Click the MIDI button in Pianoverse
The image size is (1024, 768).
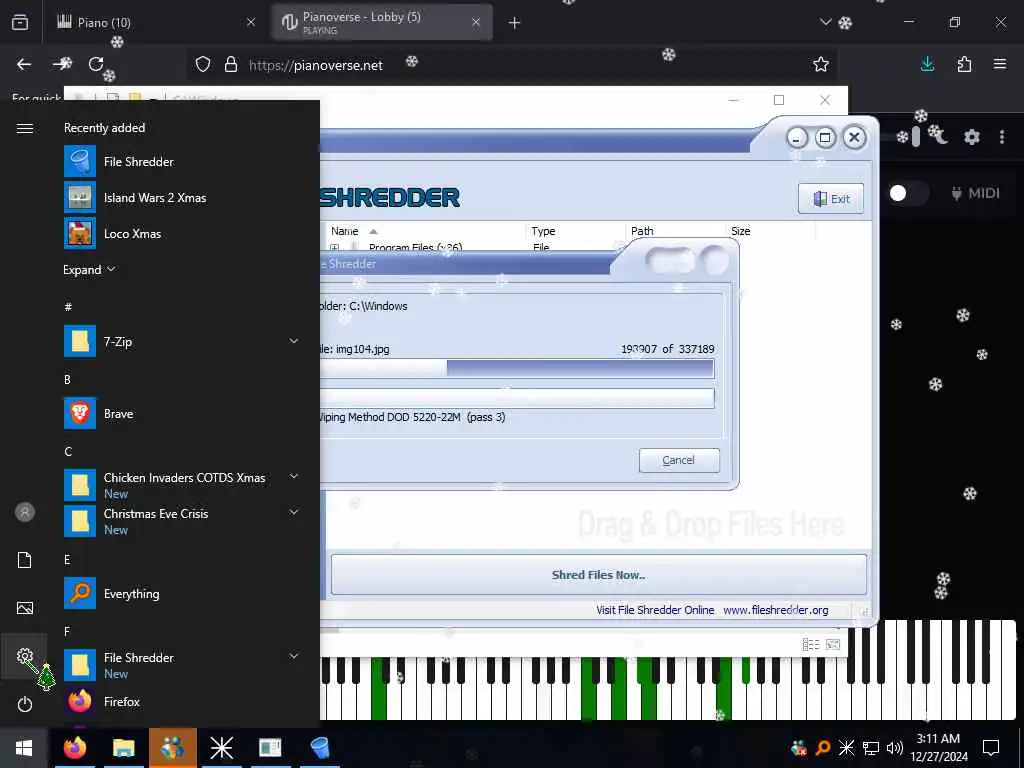click(x=976, y=193)
